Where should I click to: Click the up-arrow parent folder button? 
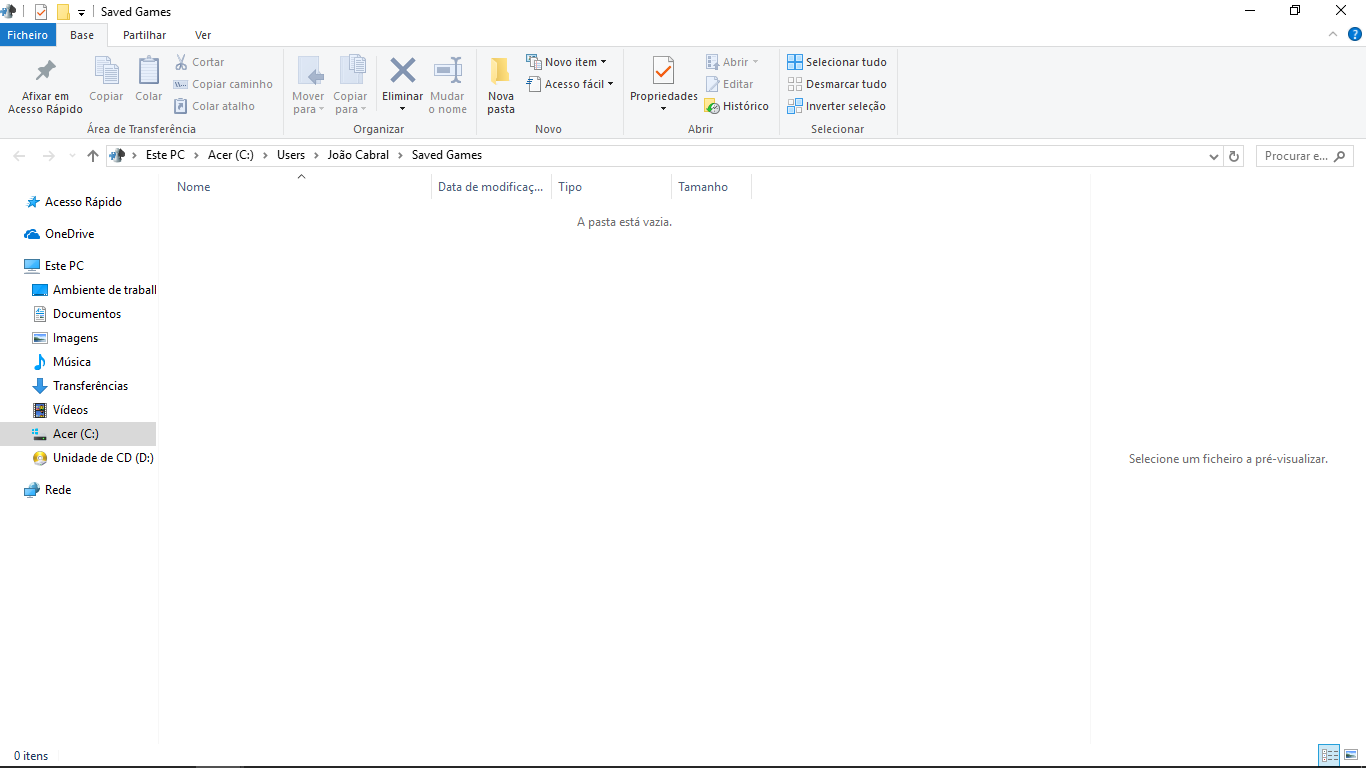click(x=93, y=156)
